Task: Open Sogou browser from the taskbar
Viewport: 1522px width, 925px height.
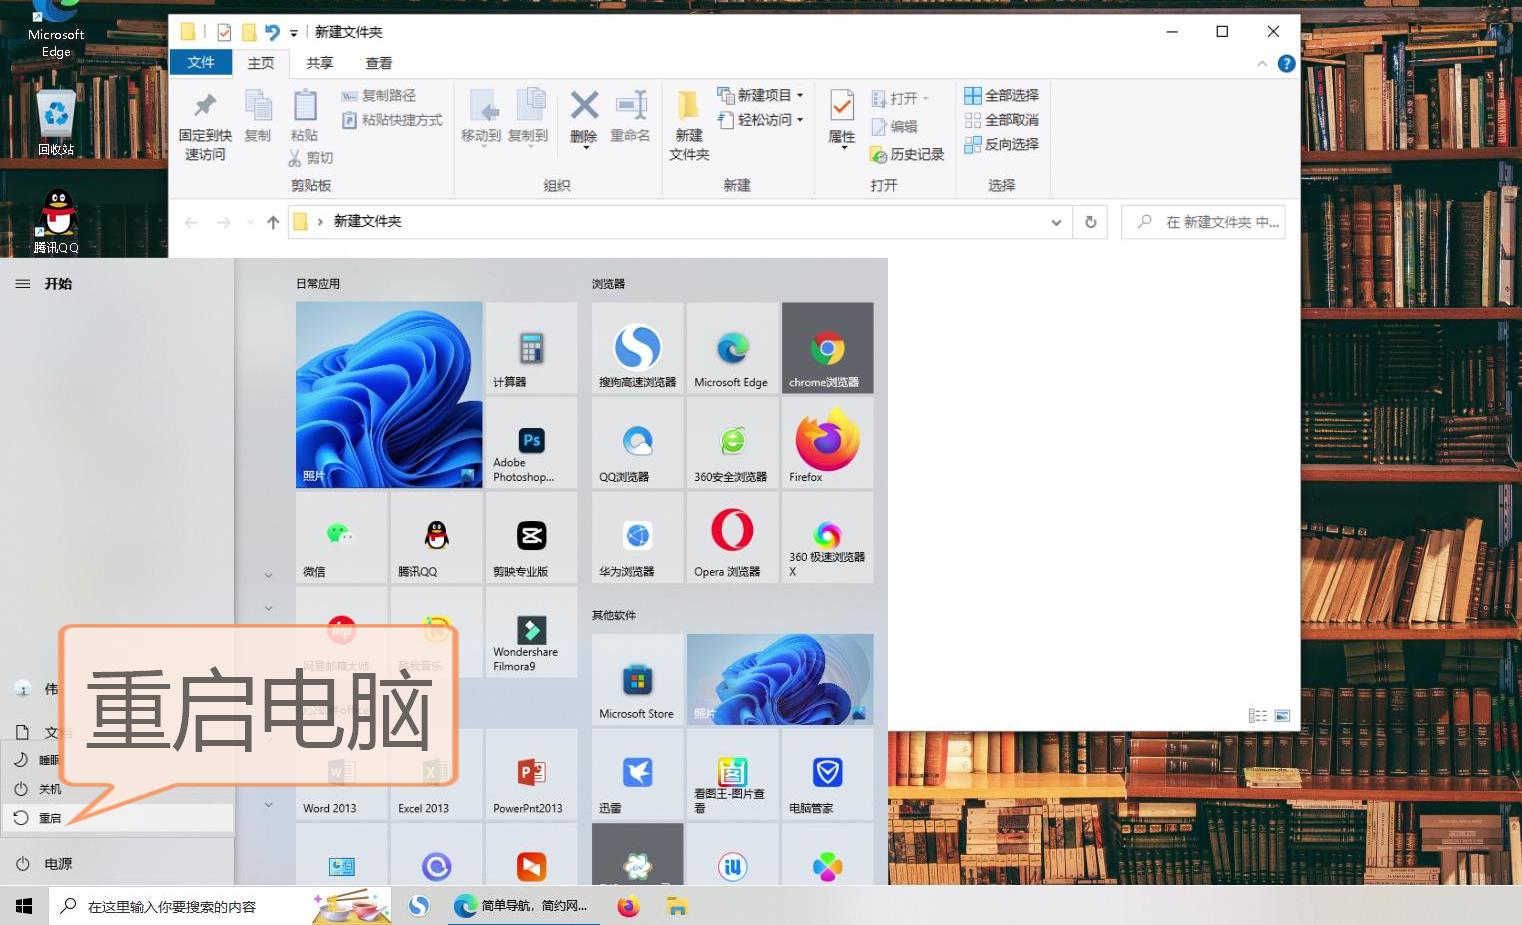Action: (x=419, y=906)
